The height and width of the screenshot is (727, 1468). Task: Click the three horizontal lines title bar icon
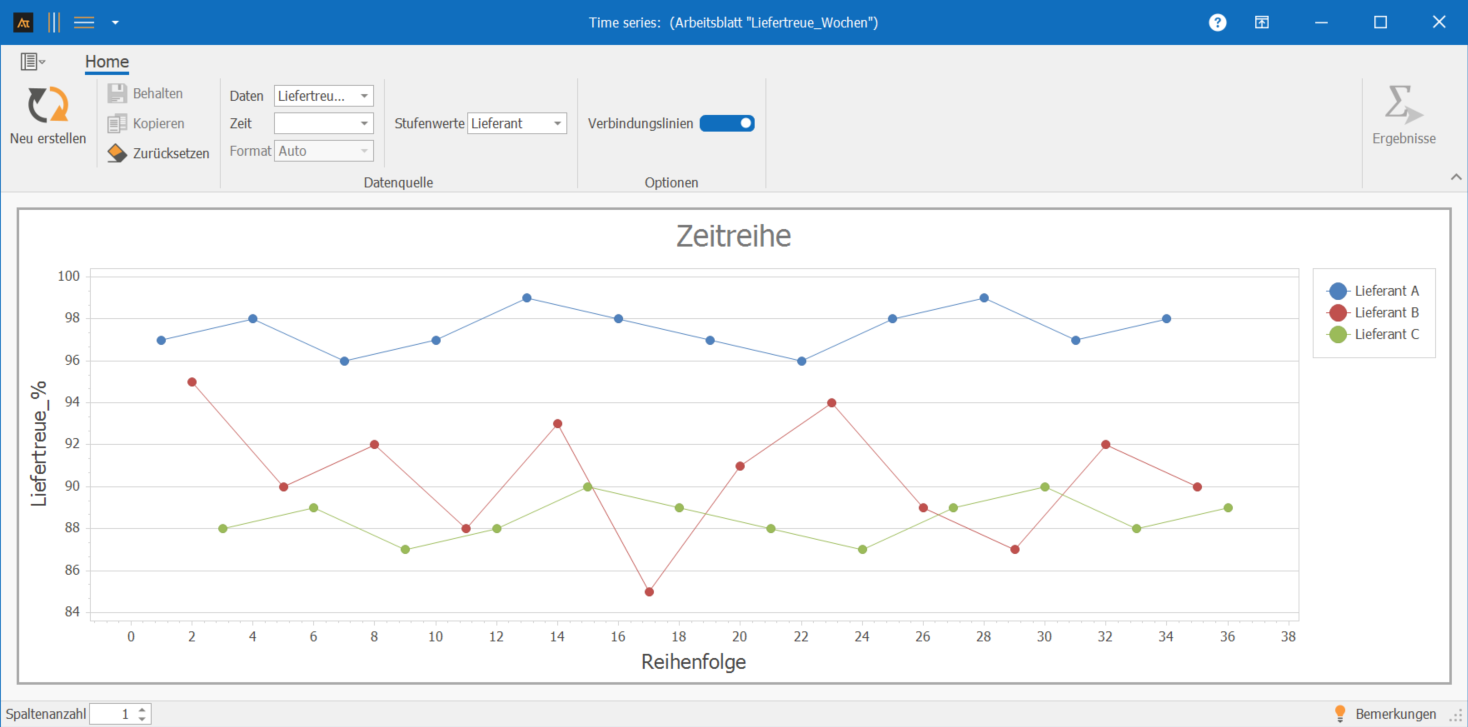tap(84, 22)
